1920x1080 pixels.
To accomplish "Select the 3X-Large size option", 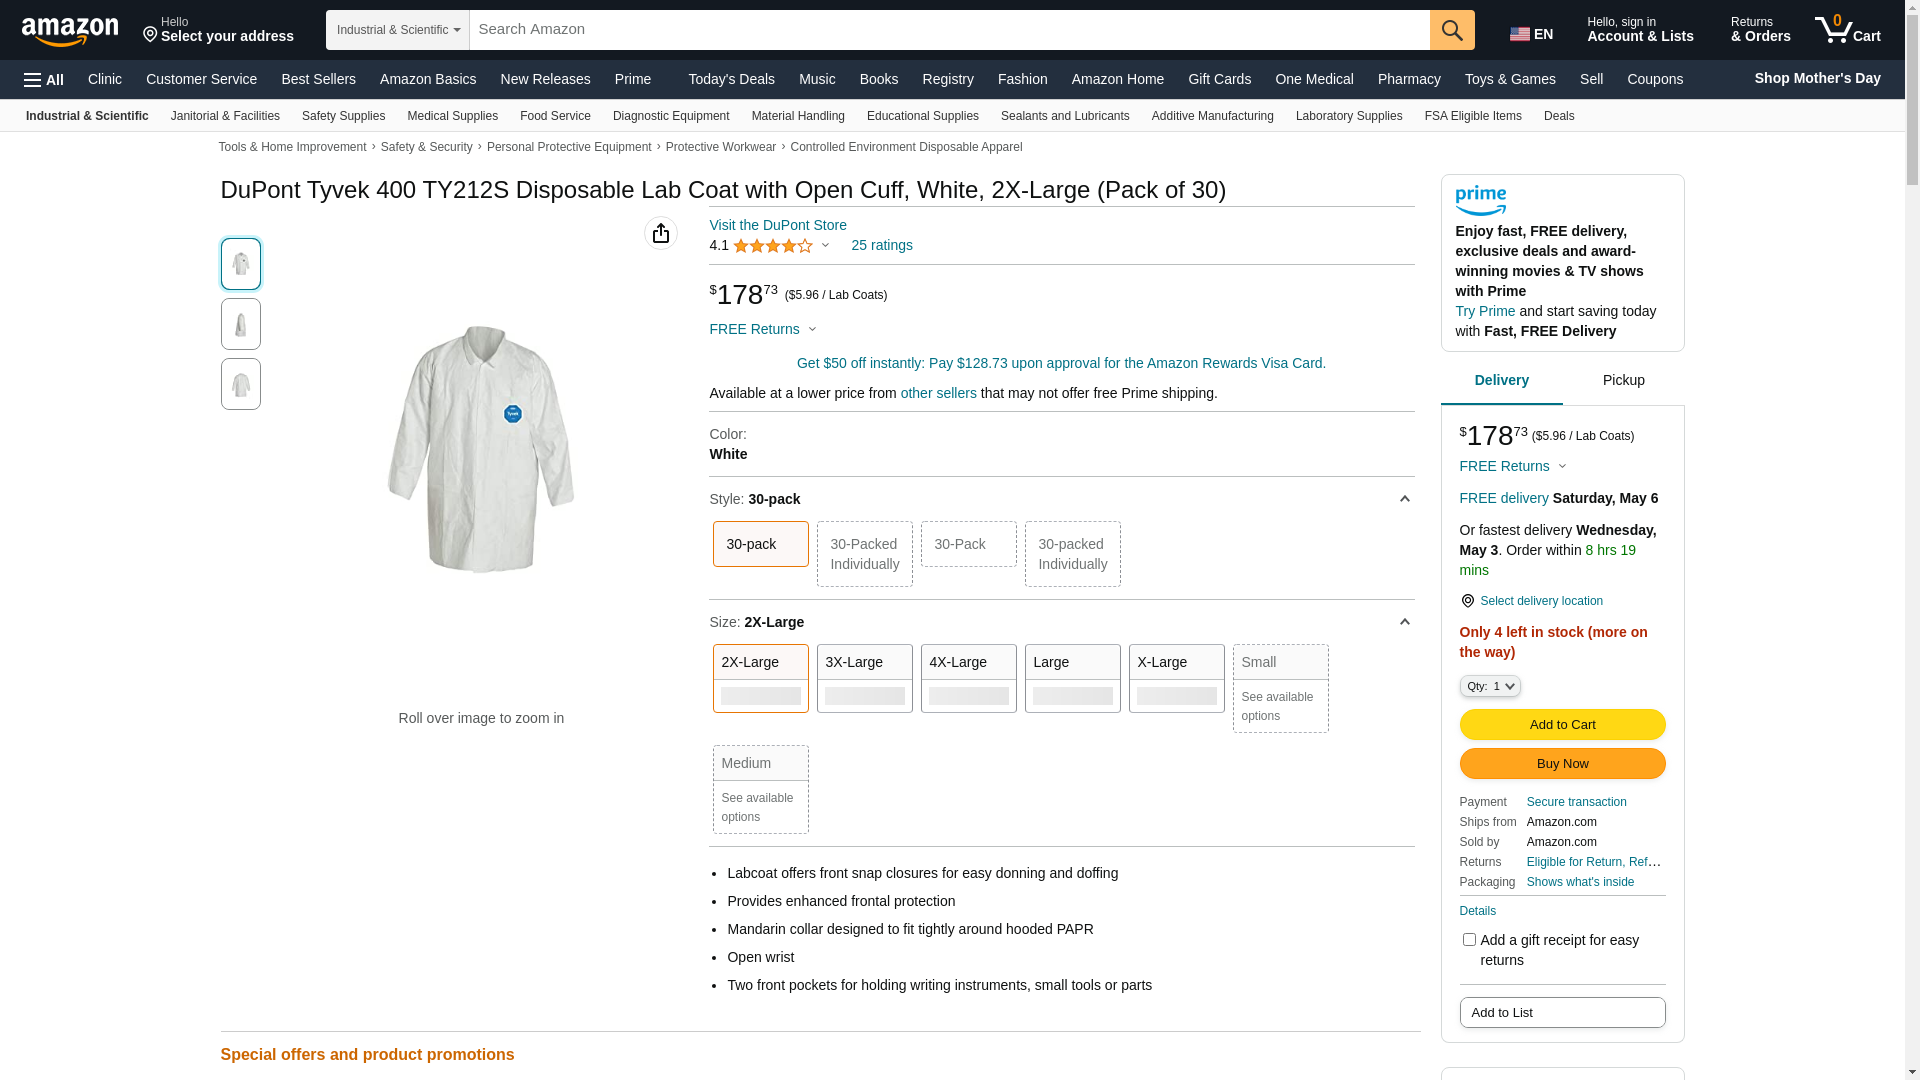I will (x=864, y=677).
